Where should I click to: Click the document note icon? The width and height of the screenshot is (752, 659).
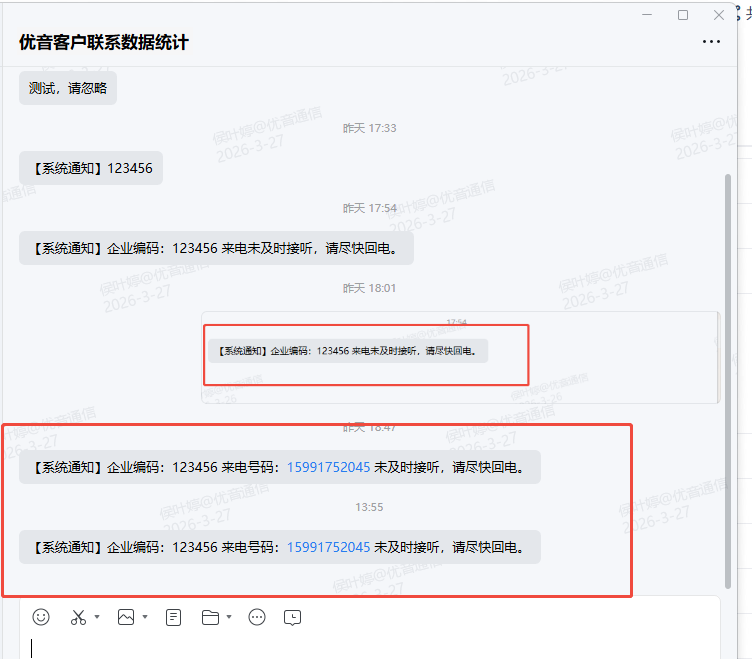click(x=174, y=617)
